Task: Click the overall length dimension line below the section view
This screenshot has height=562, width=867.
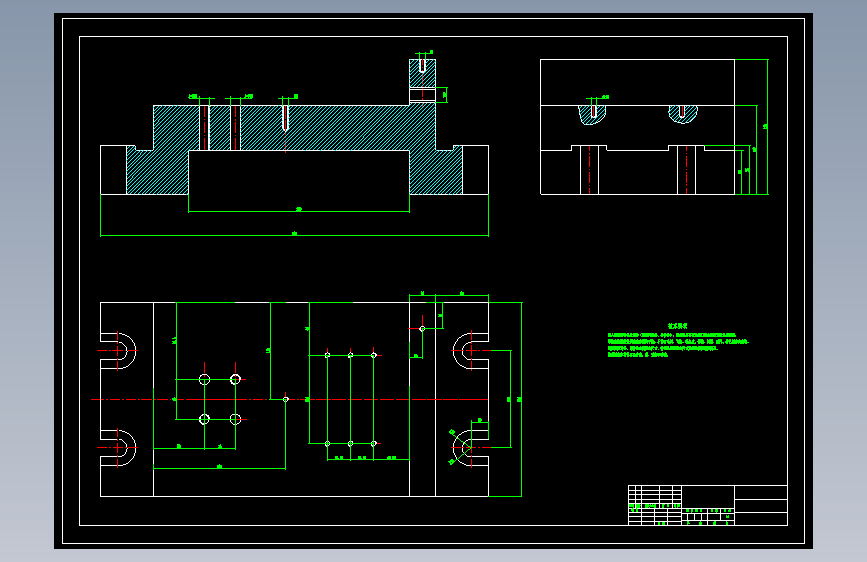Action: [x=294, y=236]
